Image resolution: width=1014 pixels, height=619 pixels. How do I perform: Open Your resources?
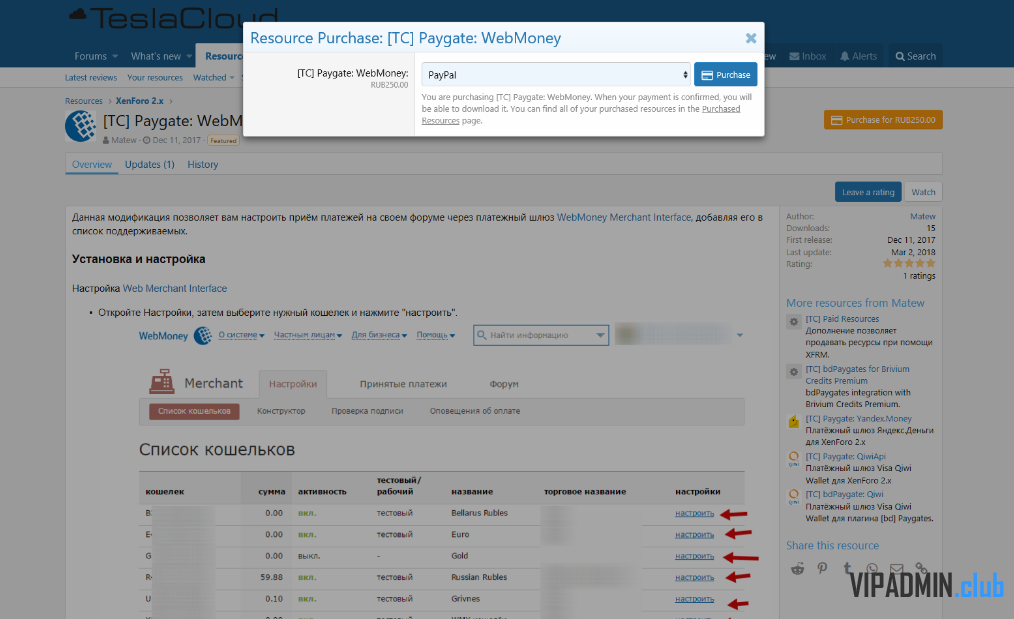coord(155,78)
